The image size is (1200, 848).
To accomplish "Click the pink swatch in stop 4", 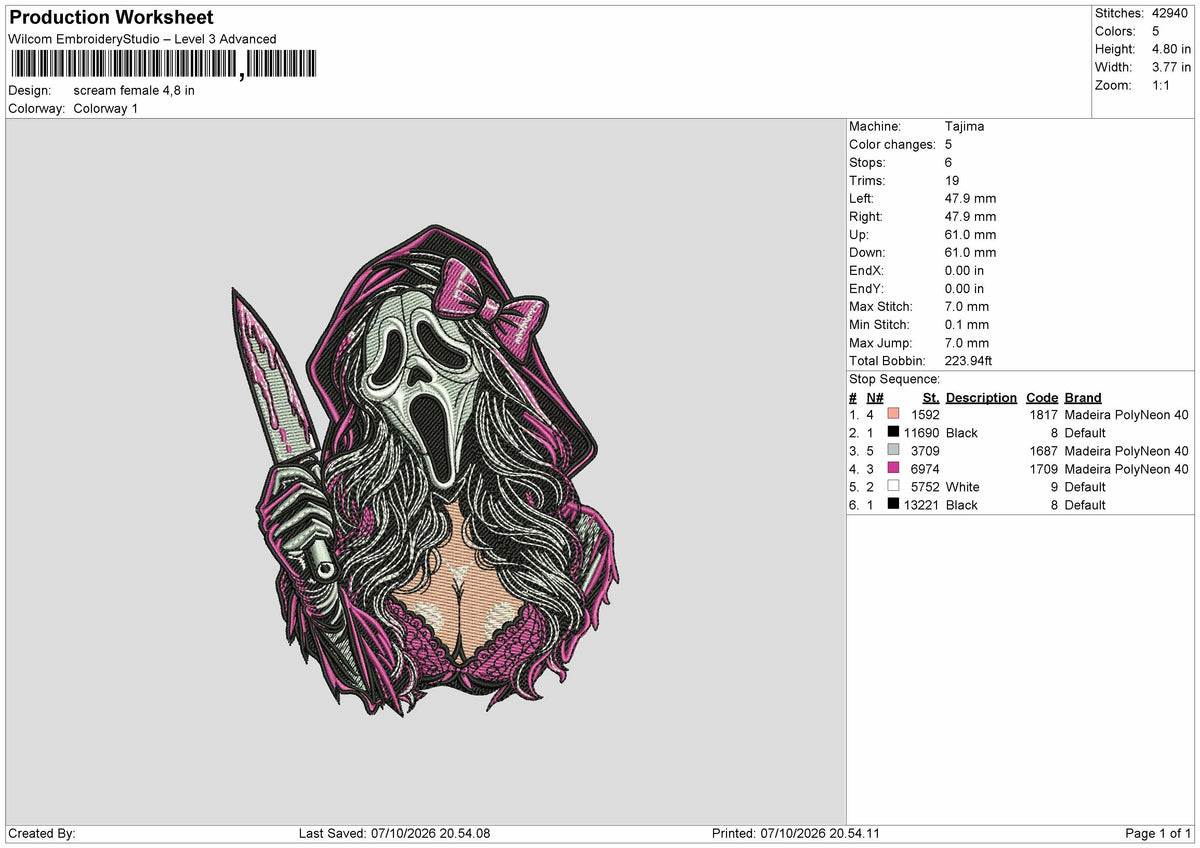I will 893,468.
